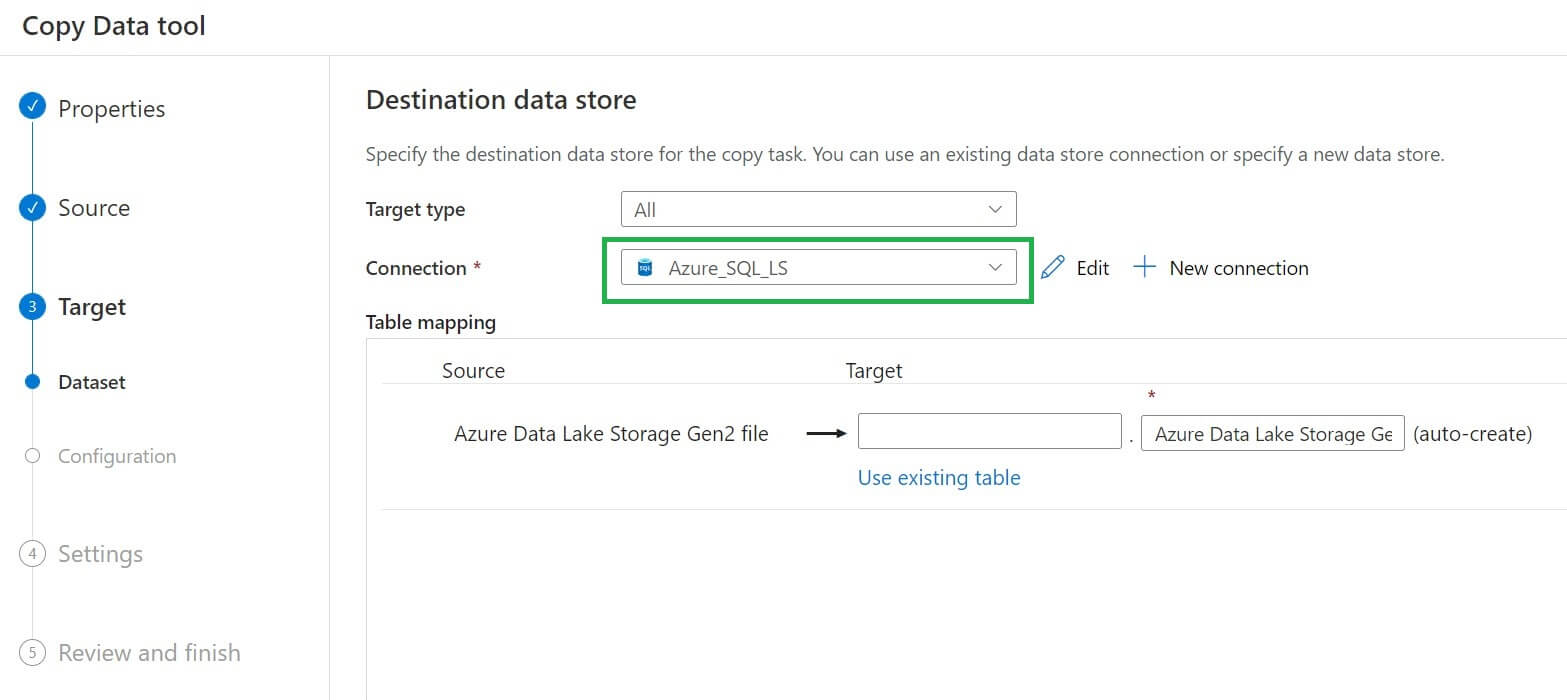This screenshot has height=700, width=1567.
Task: Click the New connection button
Action: click(x=1238, y=268)
